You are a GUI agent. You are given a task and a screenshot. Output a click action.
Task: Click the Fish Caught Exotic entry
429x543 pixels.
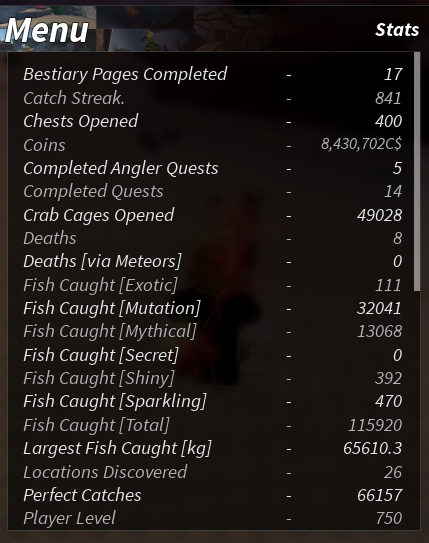click(x=213, y=285)
